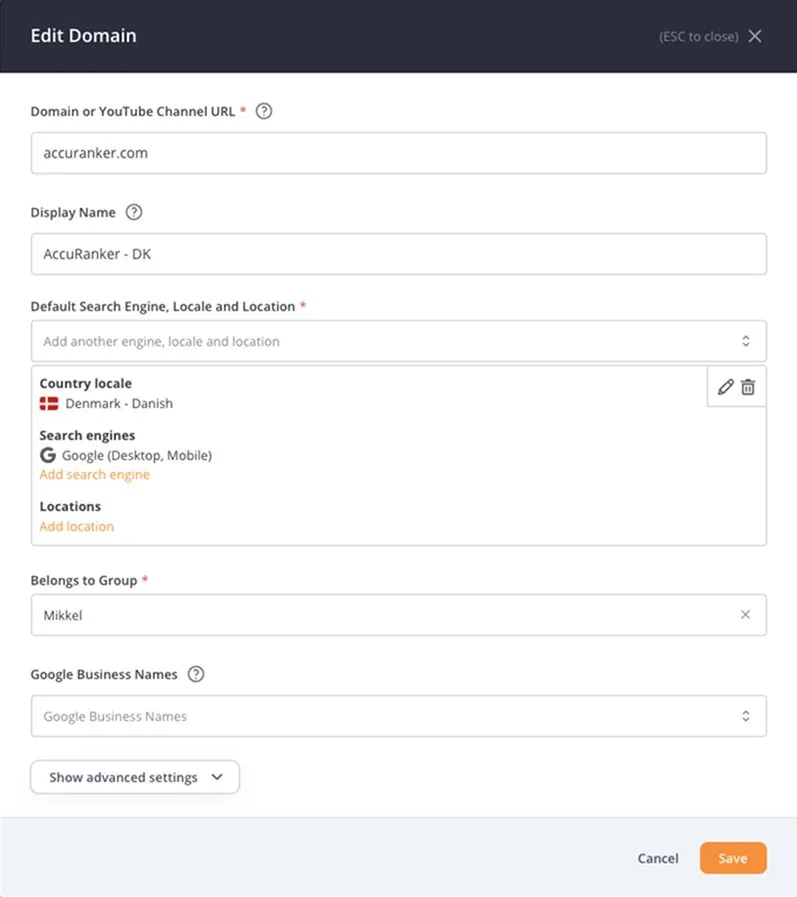Screen dimensions: 797x897
Task: Open the help tooltip next to Display Name
Action: coord(134,212)
